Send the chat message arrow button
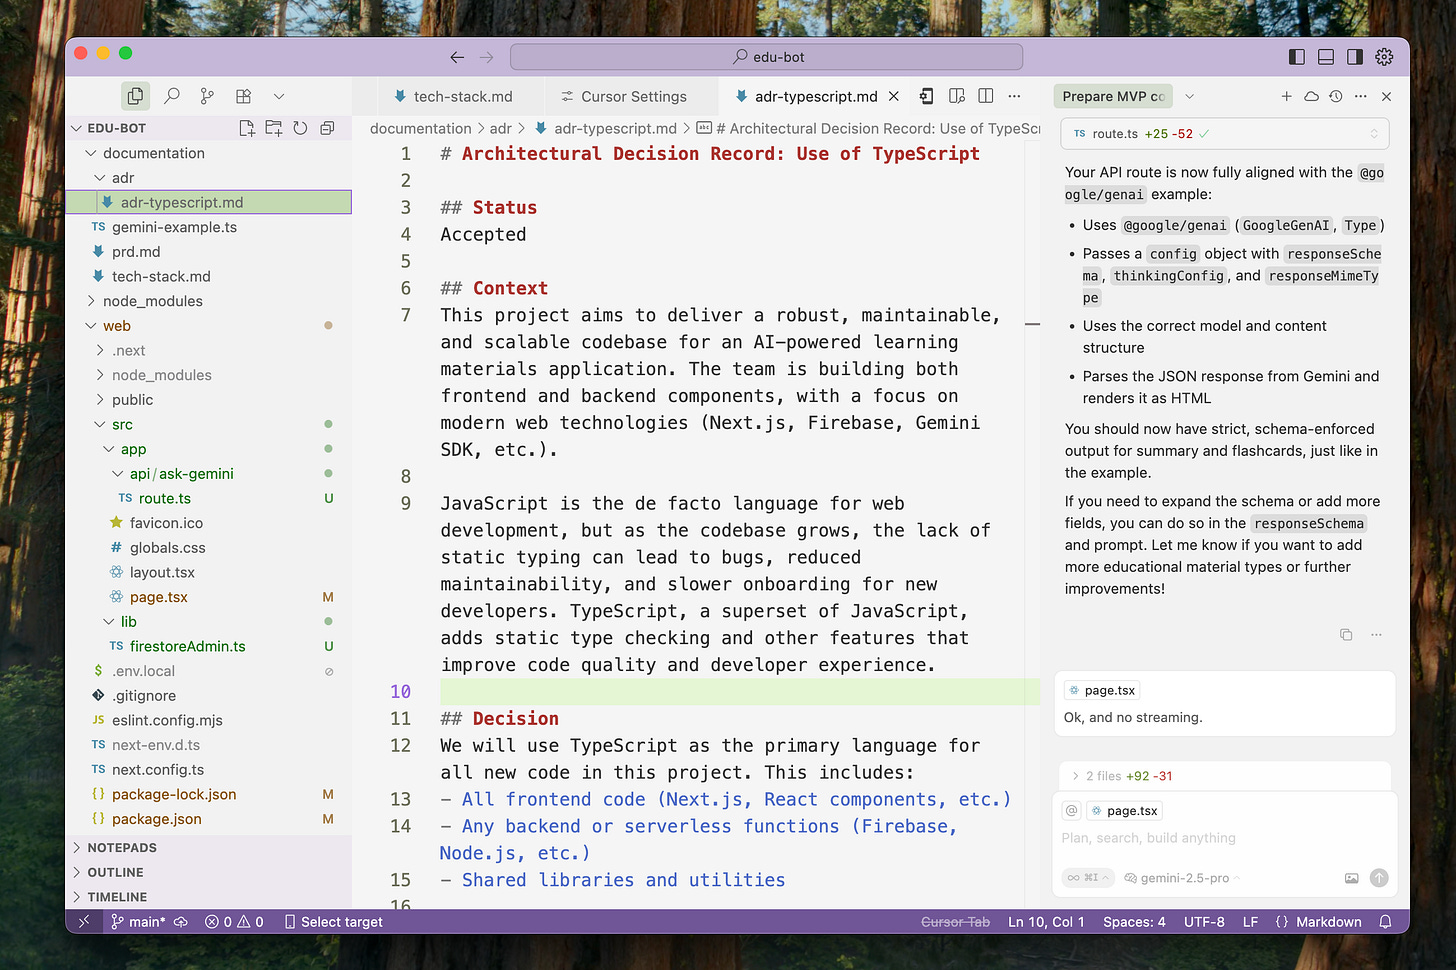Screen dimensions: 1456x970 tap(1379, 878)
